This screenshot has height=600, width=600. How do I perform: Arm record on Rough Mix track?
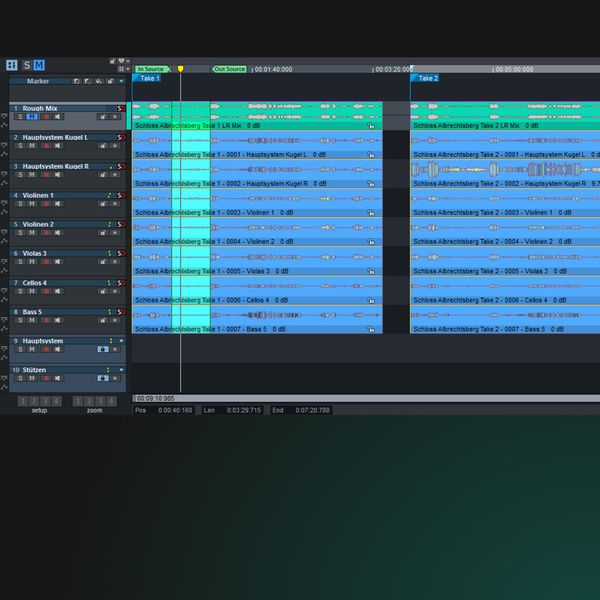pyautogui.click(x=46, y=117)
